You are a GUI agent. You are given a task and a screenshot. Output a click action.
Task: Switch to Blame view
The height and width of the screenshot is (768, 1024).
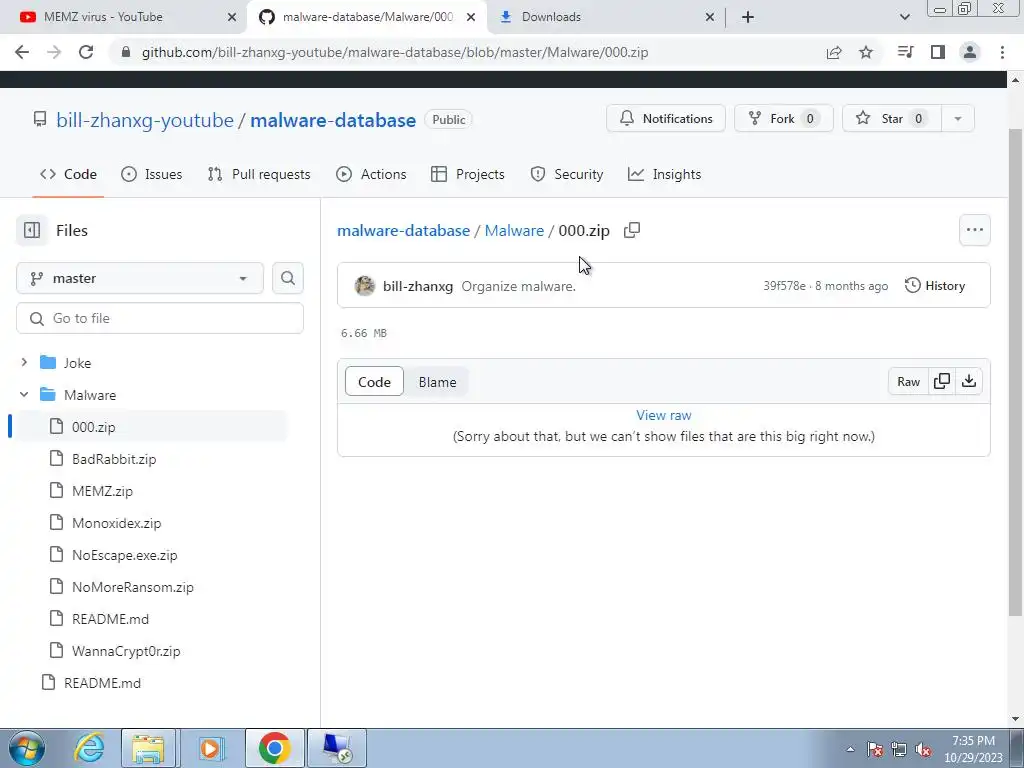(438, 382)
